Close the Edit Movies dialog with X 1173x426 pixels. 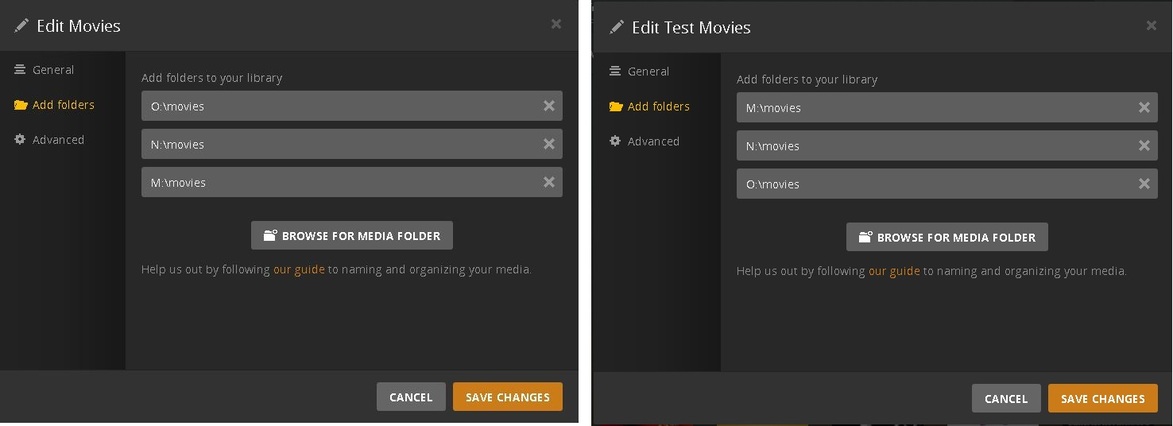point(556,24)
